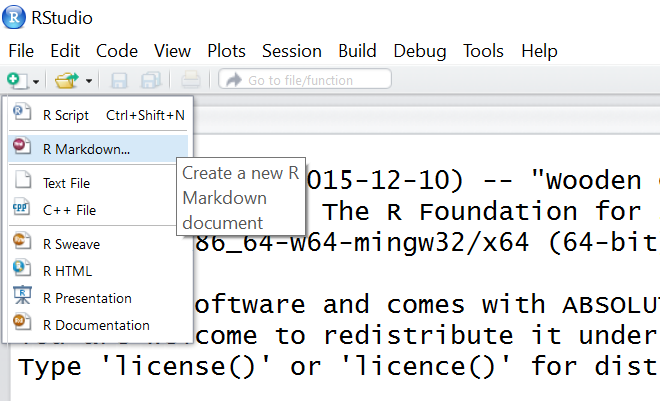Open the Debug menu
This screenshot has width=660, height=401.
pyautogui.click(x=420, y=51)
